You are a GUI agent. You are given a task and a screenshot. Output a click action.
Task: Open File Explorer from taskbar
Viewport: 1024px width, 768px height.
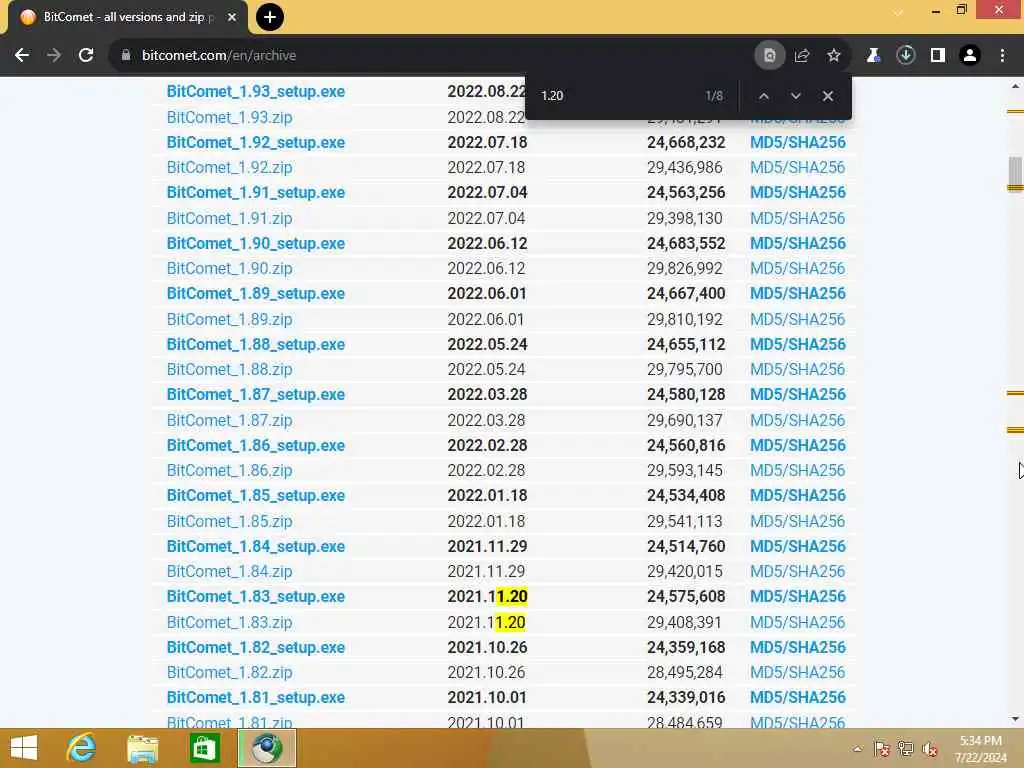coord(142,748)
